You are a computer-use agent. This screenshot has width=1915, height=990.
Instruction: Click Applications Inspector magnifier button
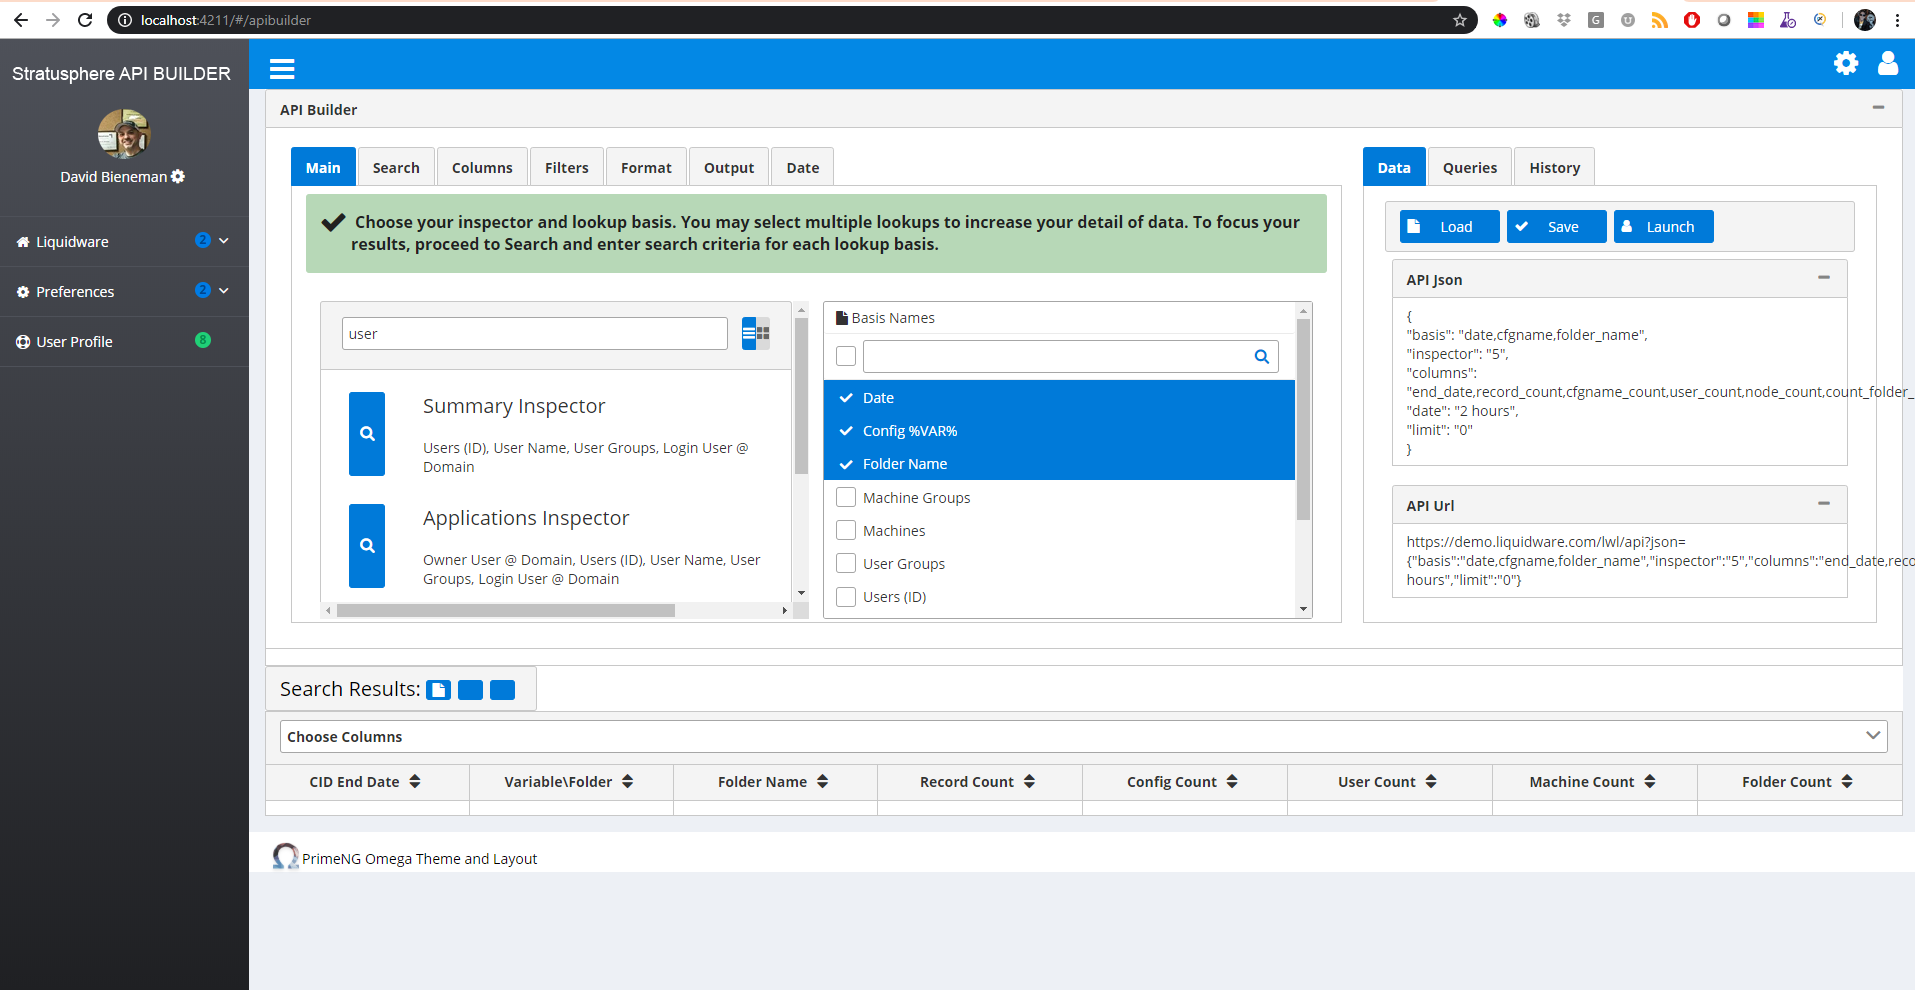click(x=367, y=546)
